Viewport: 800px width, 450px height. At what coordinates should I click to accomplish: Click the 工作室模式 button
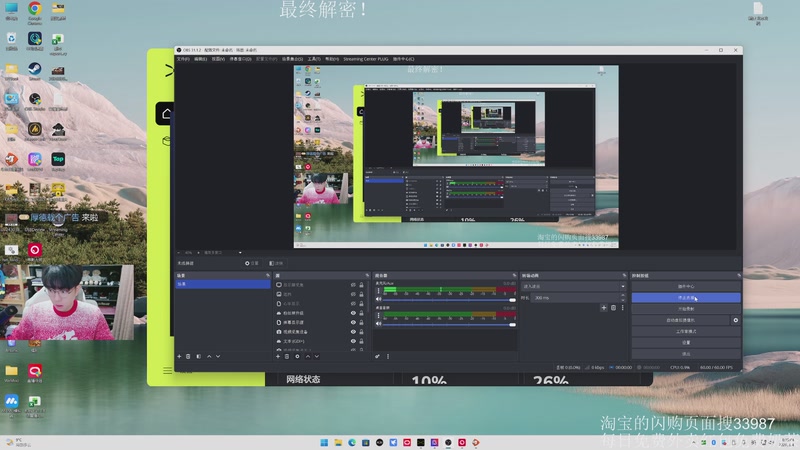coord(686,331)
